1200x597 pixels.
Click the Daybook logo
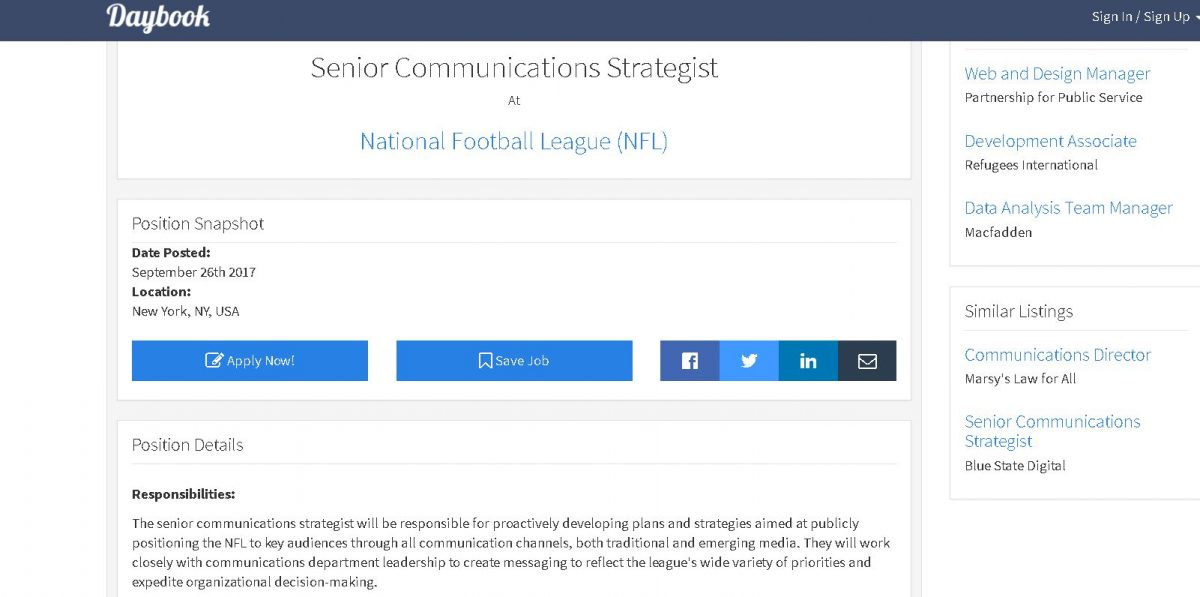(158, 18)
